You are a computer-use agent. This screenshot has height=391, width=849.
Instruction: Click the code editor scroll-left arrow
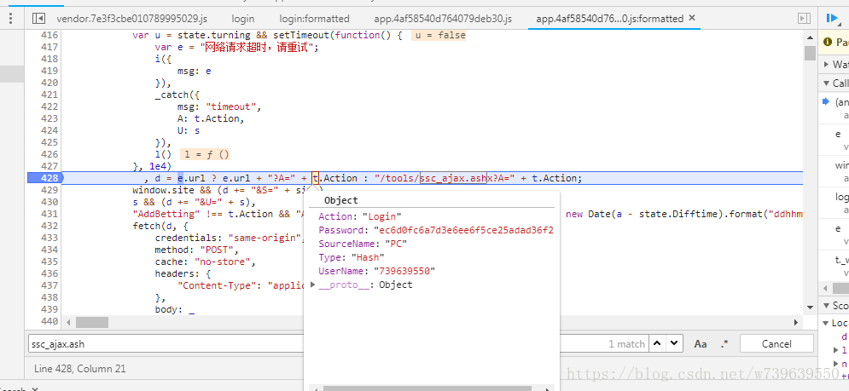point(68,323)
